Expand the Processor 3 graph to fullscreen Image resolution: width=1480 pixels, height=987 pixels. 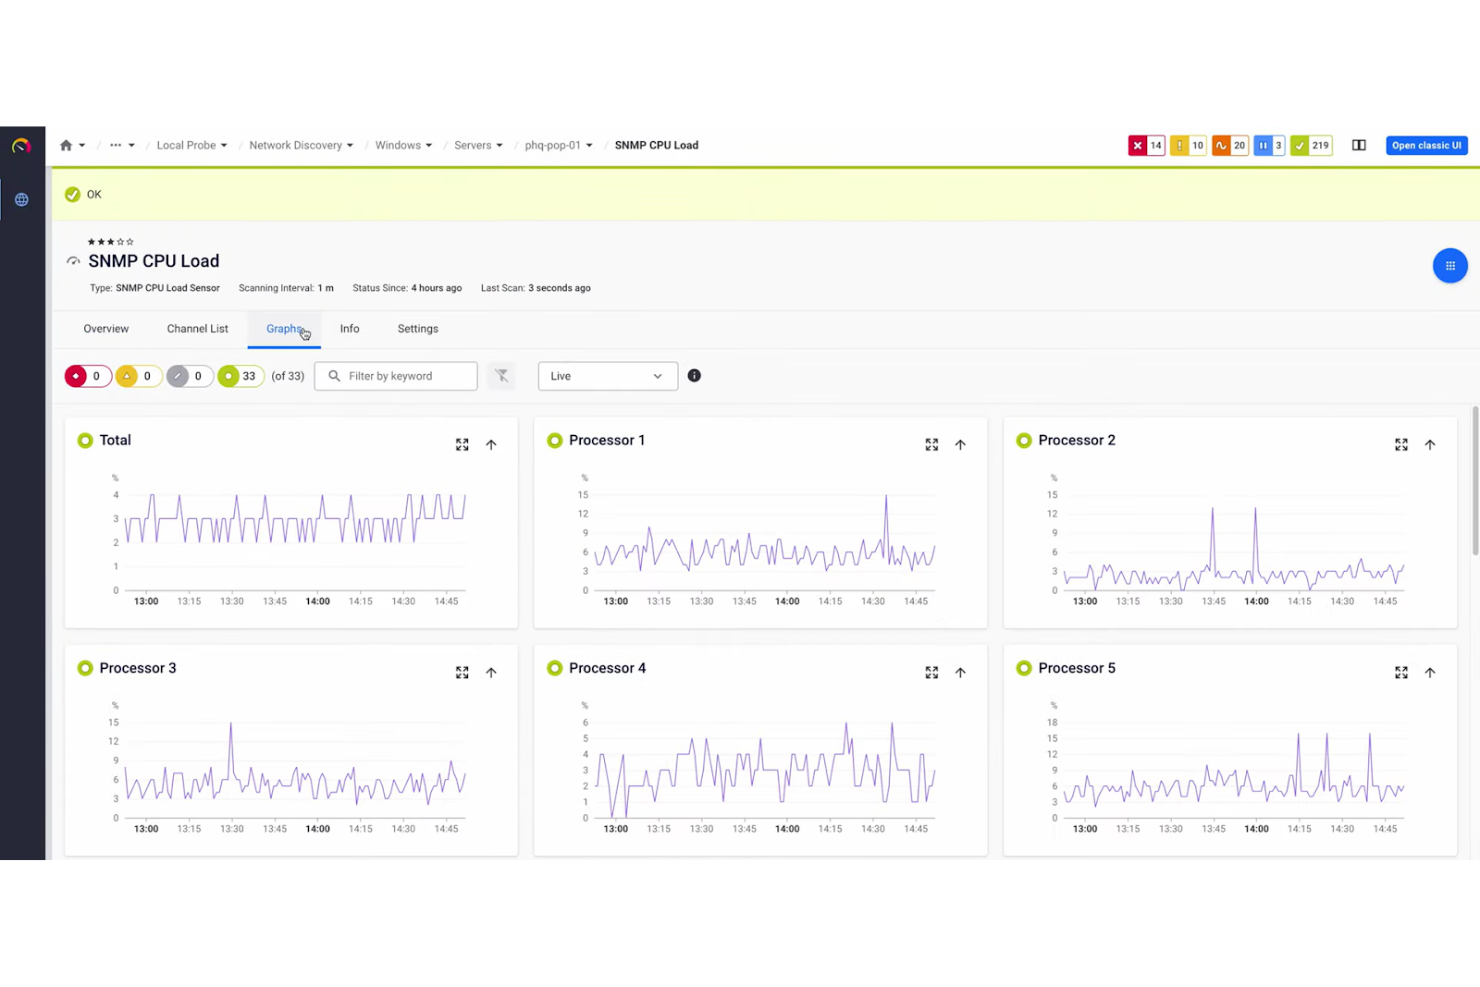(x=462, y=673)
